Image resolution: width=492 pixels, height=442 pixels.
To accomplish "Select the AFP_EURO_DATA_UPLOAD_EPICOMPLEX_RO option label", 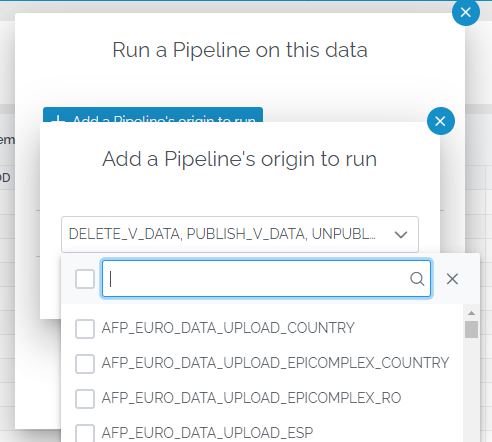I will [x=251, y=398].
